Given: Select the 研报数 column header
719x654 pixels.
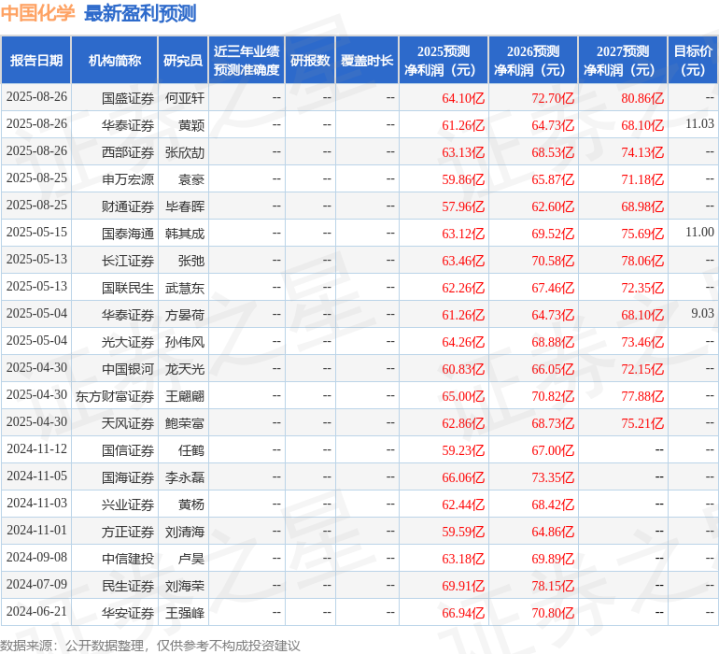Looking at the screenshot, I should [309, 60].
